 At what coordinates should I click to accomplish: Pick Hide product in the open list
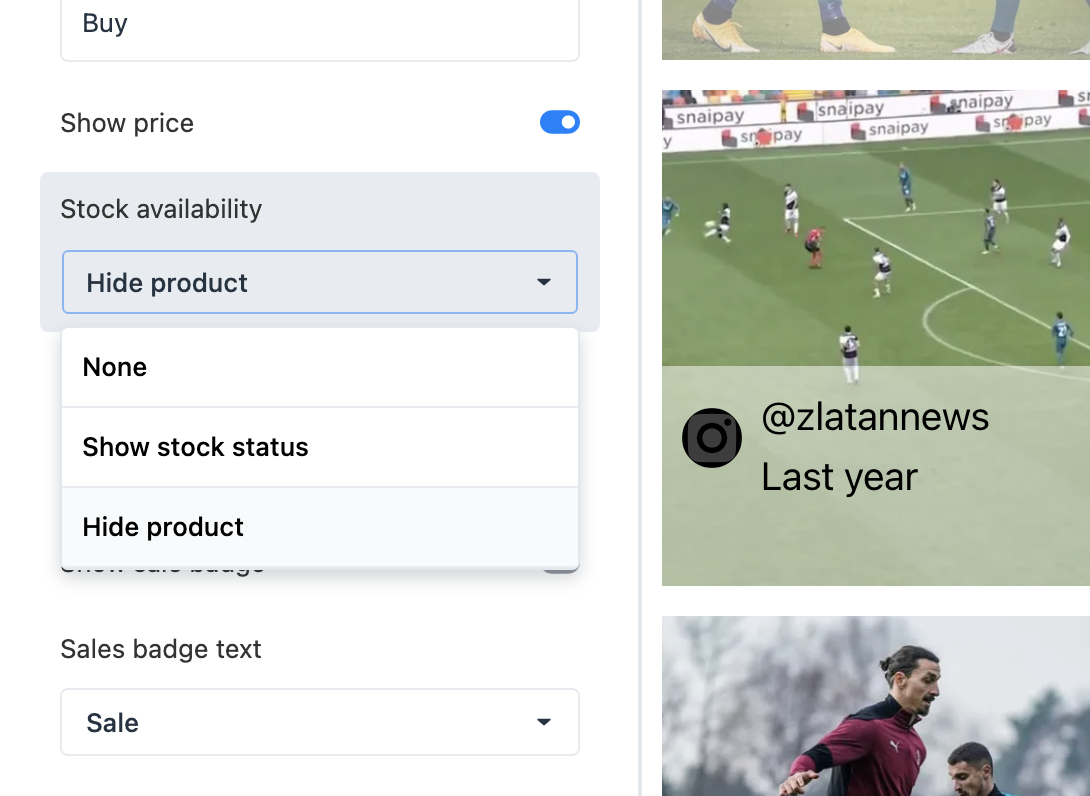pos(320,527)
